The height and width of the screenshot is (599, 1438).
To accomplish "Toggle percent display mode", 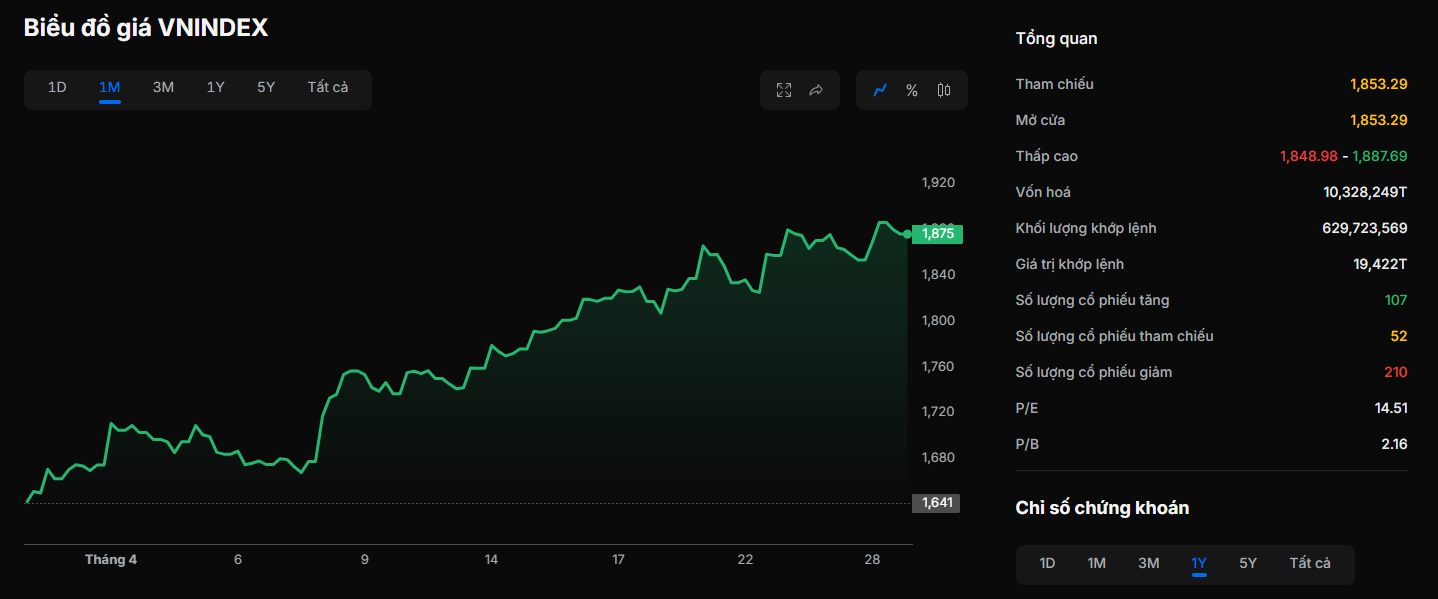I will tap(912, 90).
